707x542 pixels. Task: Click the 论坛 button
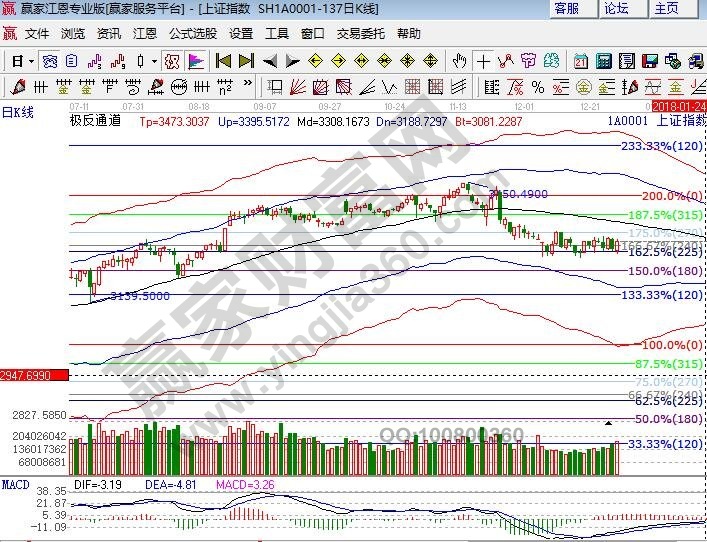tap(617, 9)
